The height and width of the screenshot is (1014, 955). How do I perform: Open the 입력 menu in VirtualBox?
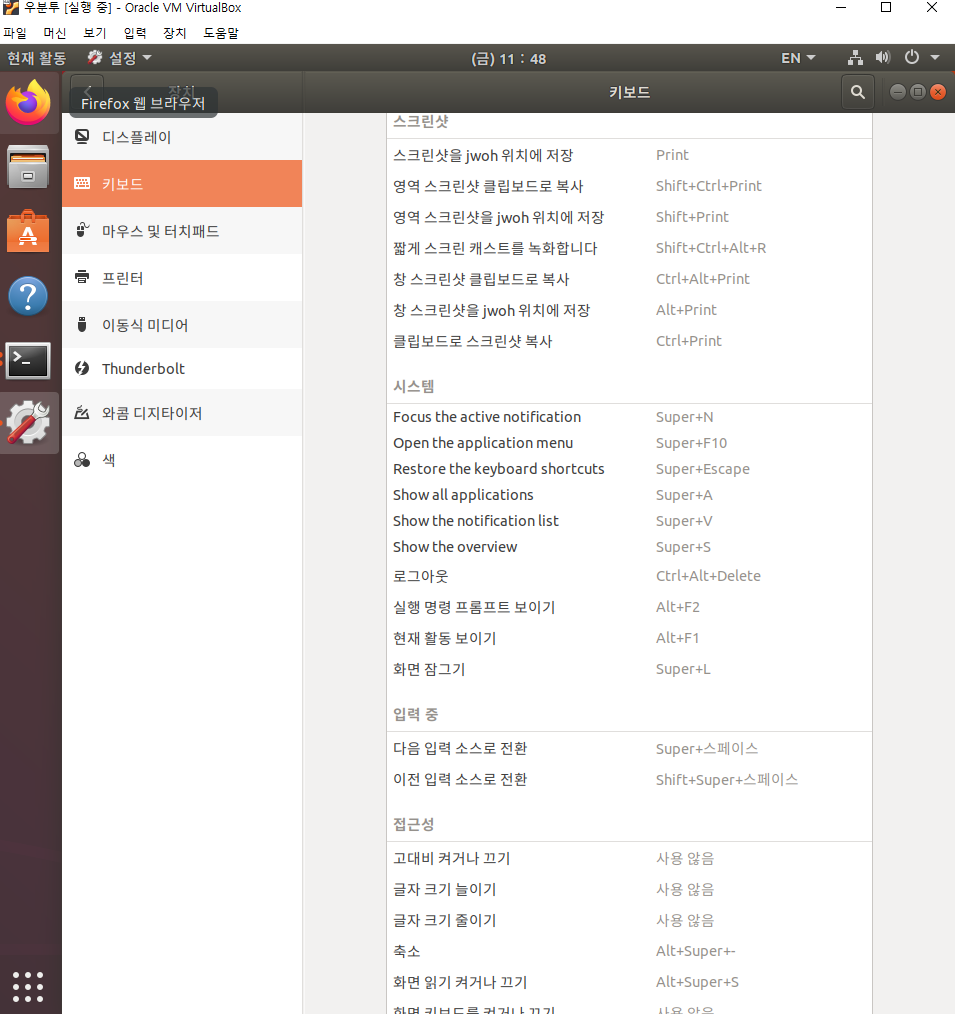[x=135, y=33]
